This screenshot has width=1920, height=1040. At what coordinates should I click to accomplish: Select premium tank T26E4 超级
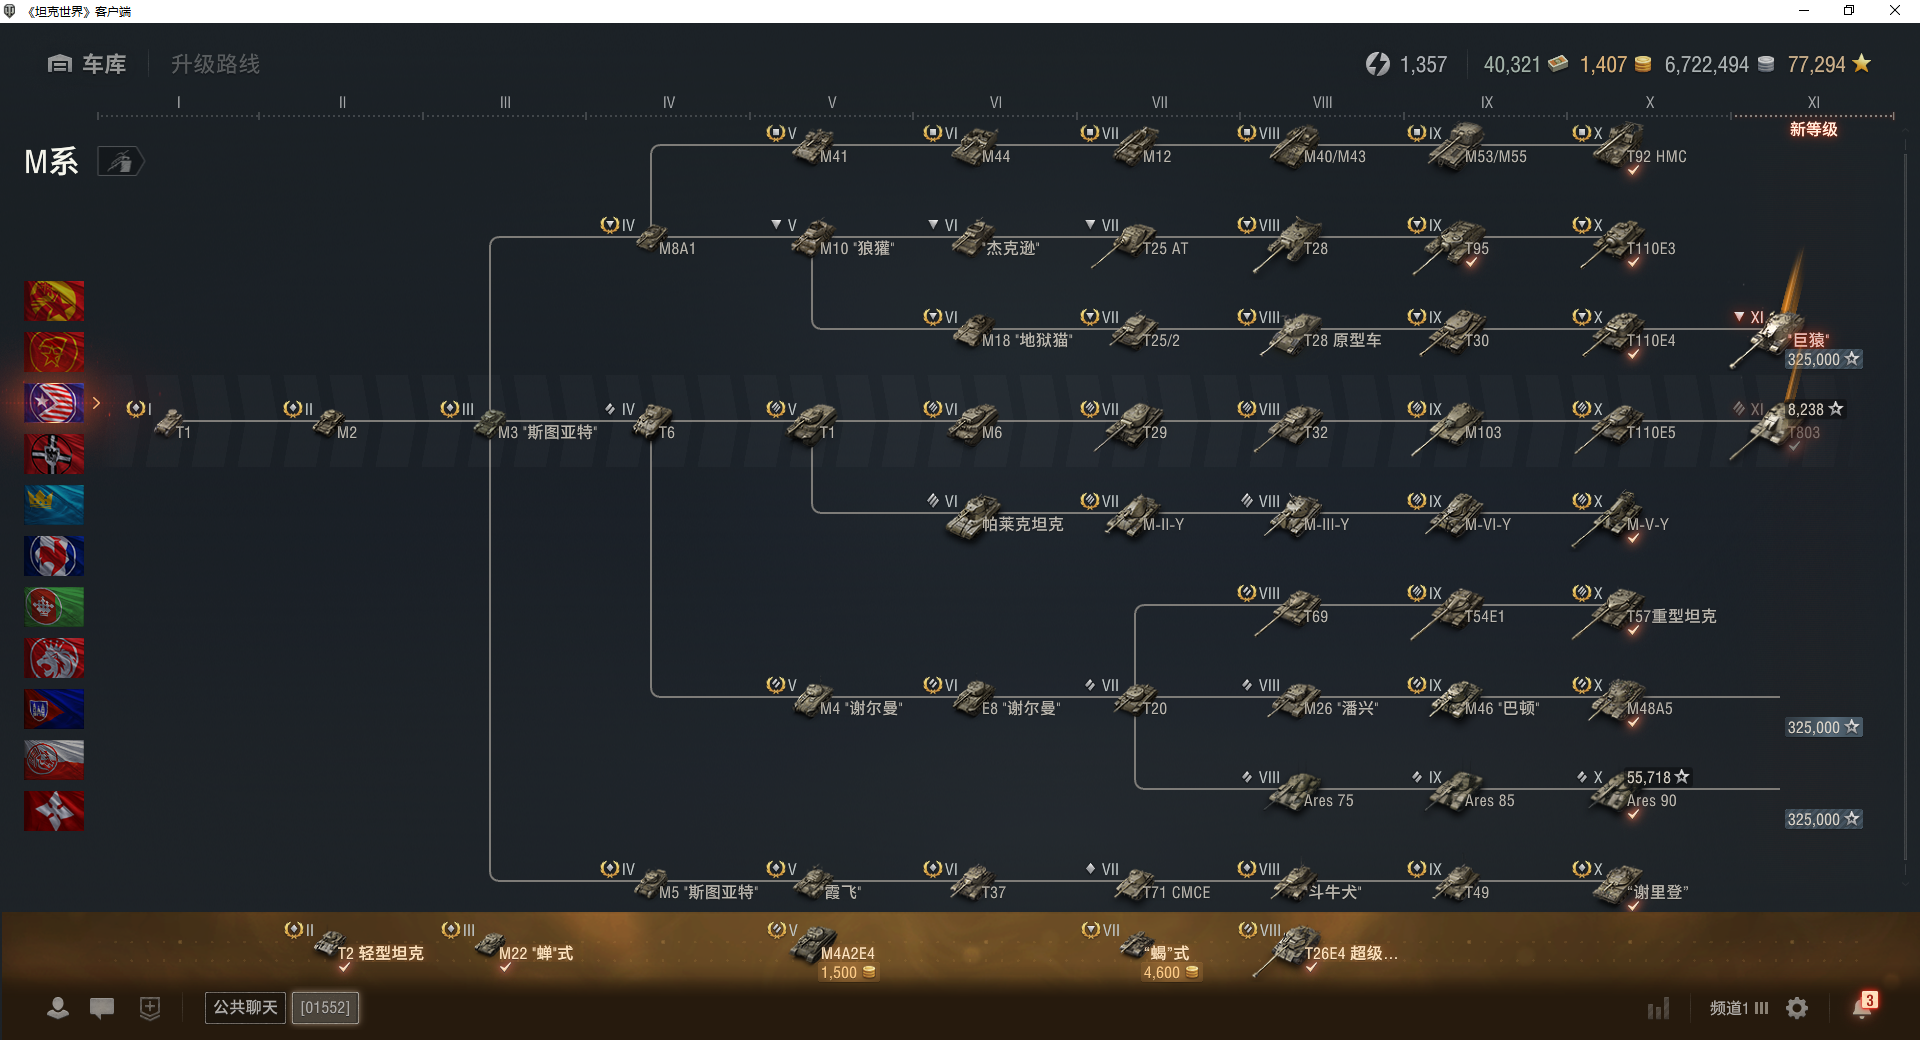coord(1320,948)
